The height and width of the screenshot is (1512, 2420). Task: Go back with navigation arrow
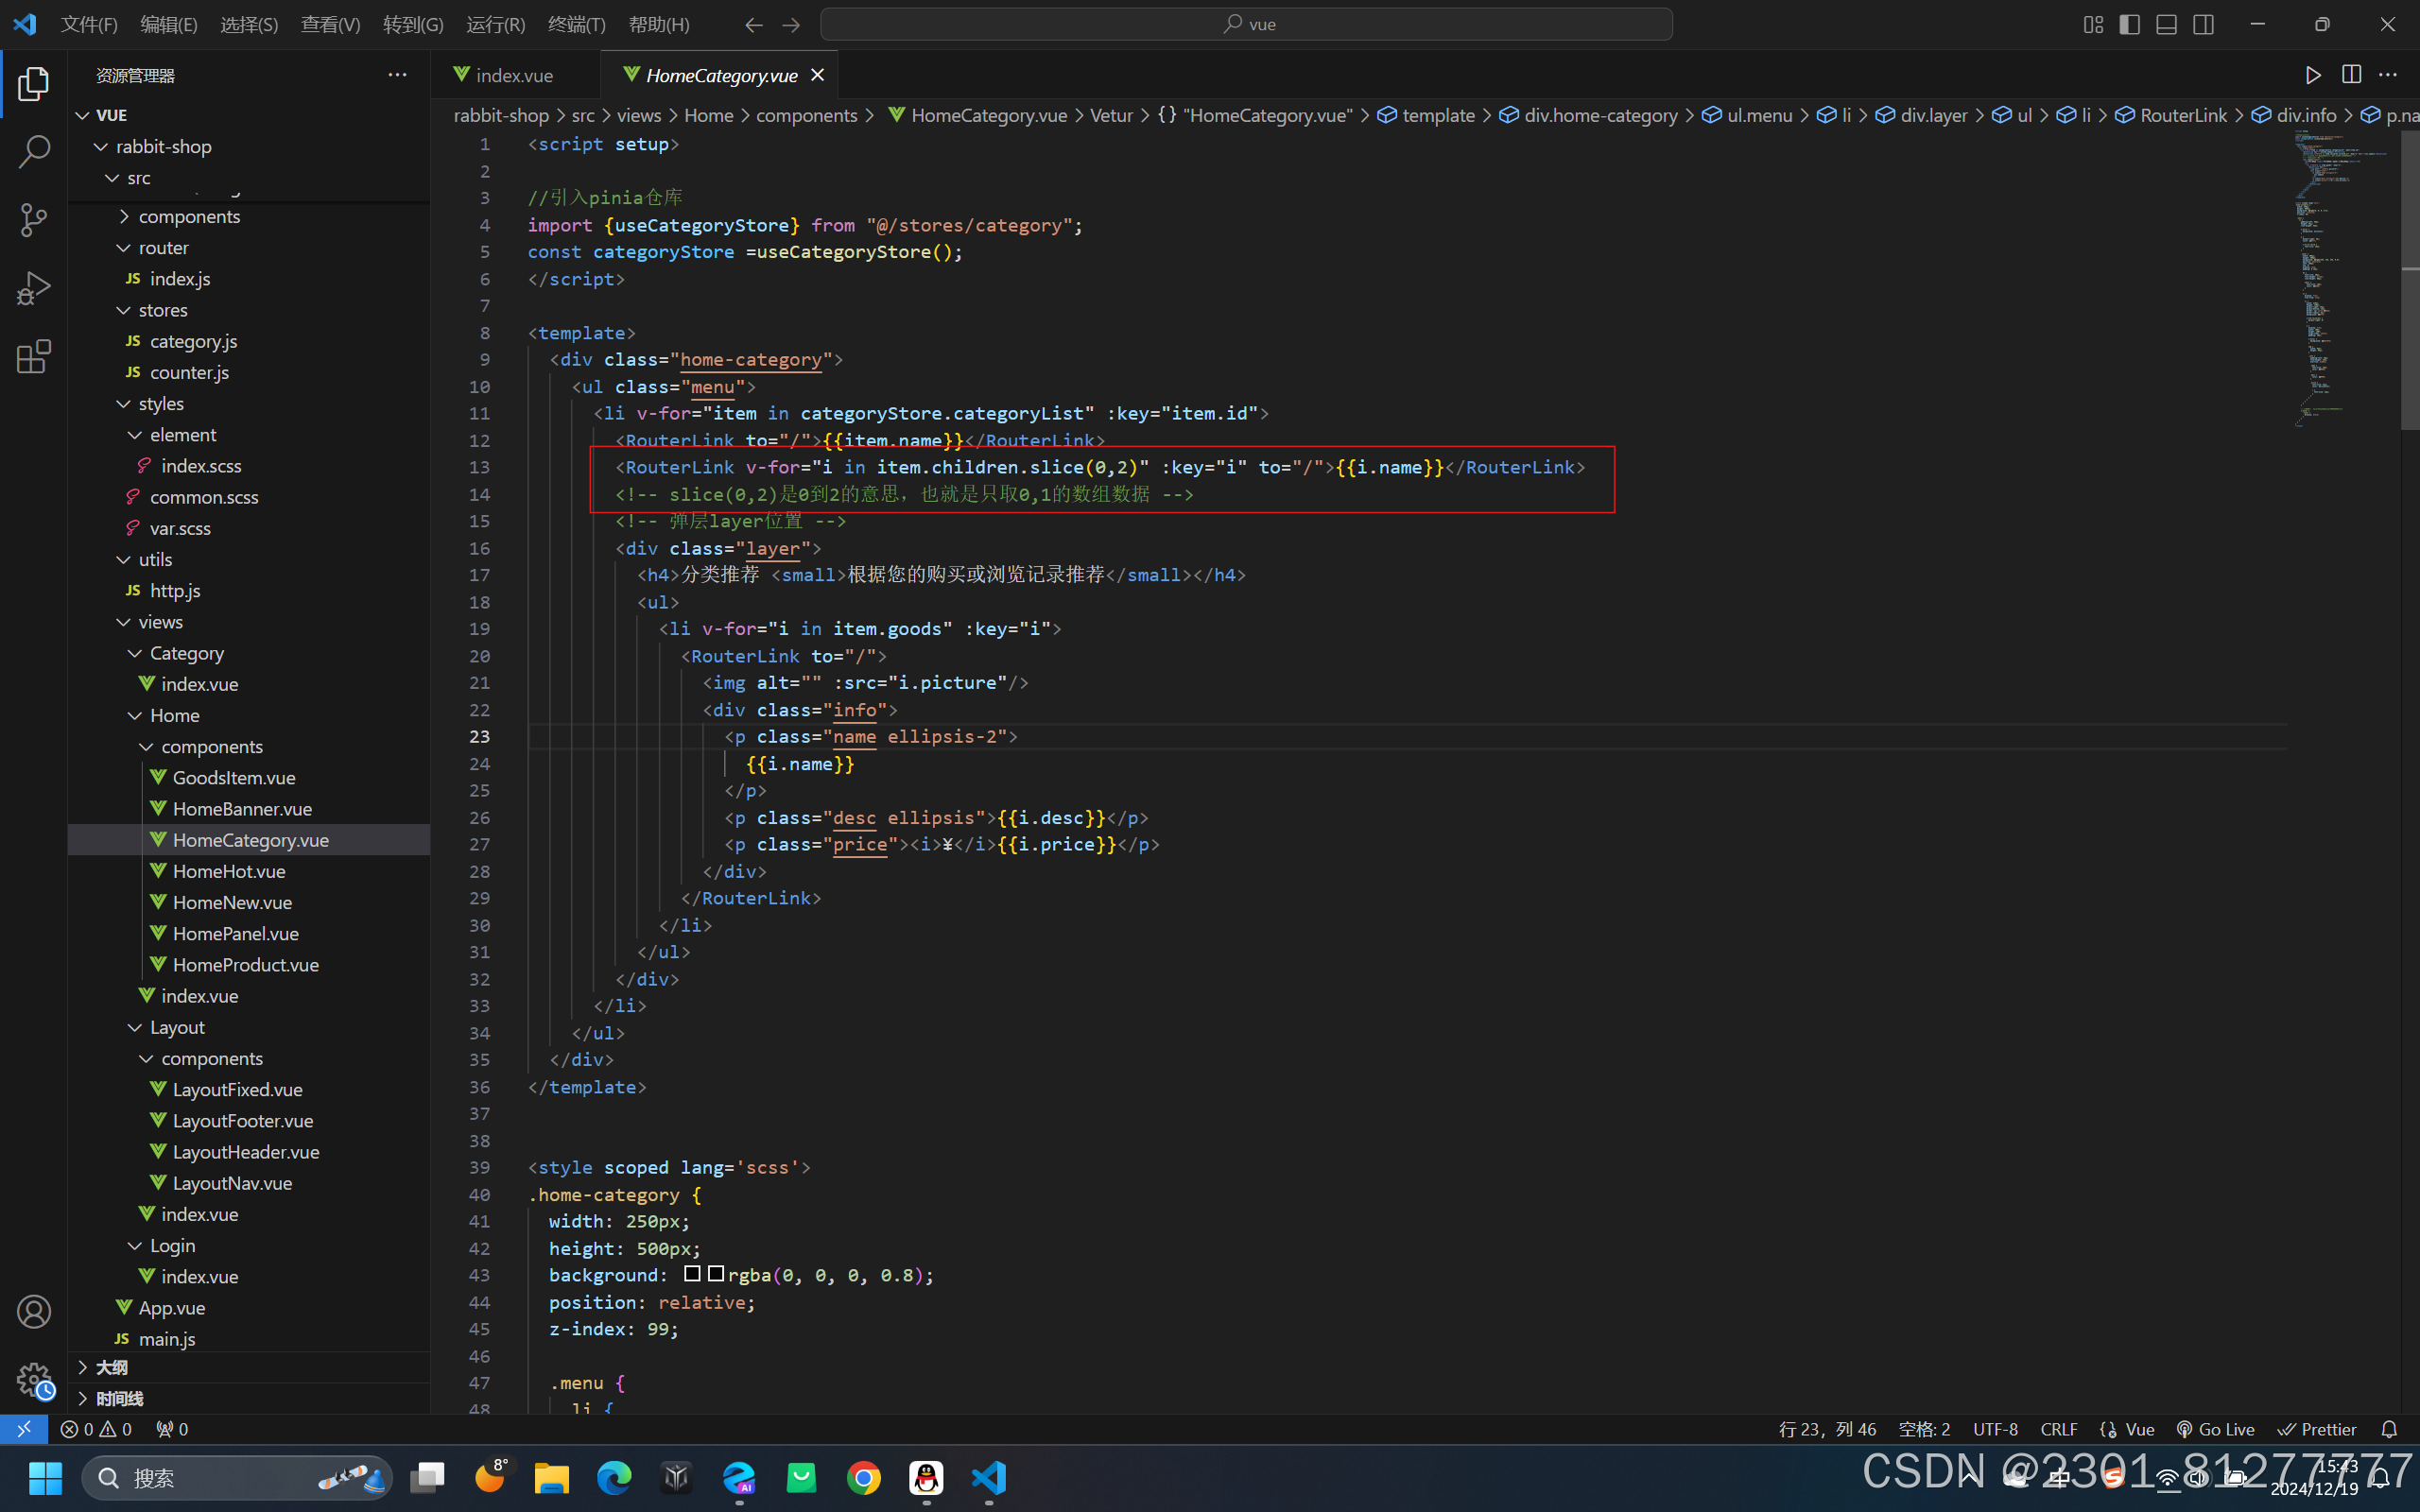point(754,24)
